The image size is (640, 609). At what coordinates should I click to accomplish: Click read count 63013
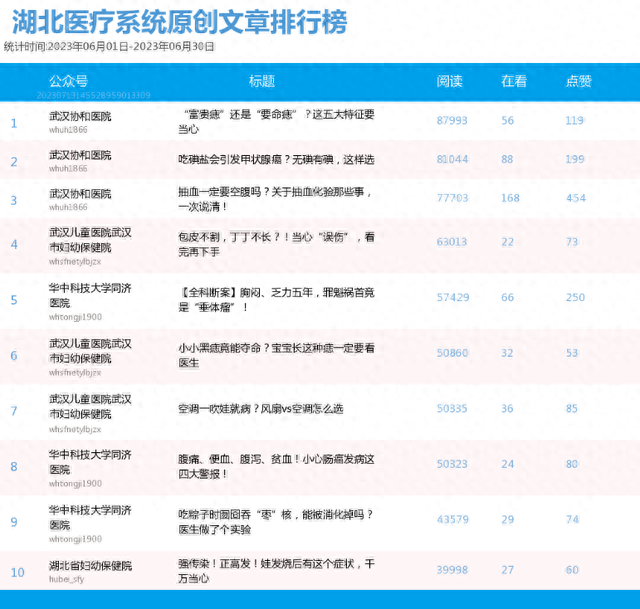point(452,242)
